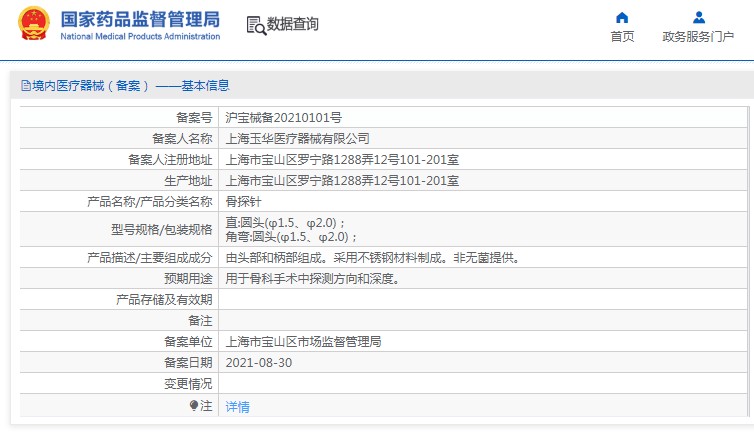The image size is (754, 433).
Task: Click the address in 备案人注册地址 row
Action: coord(342,160)
